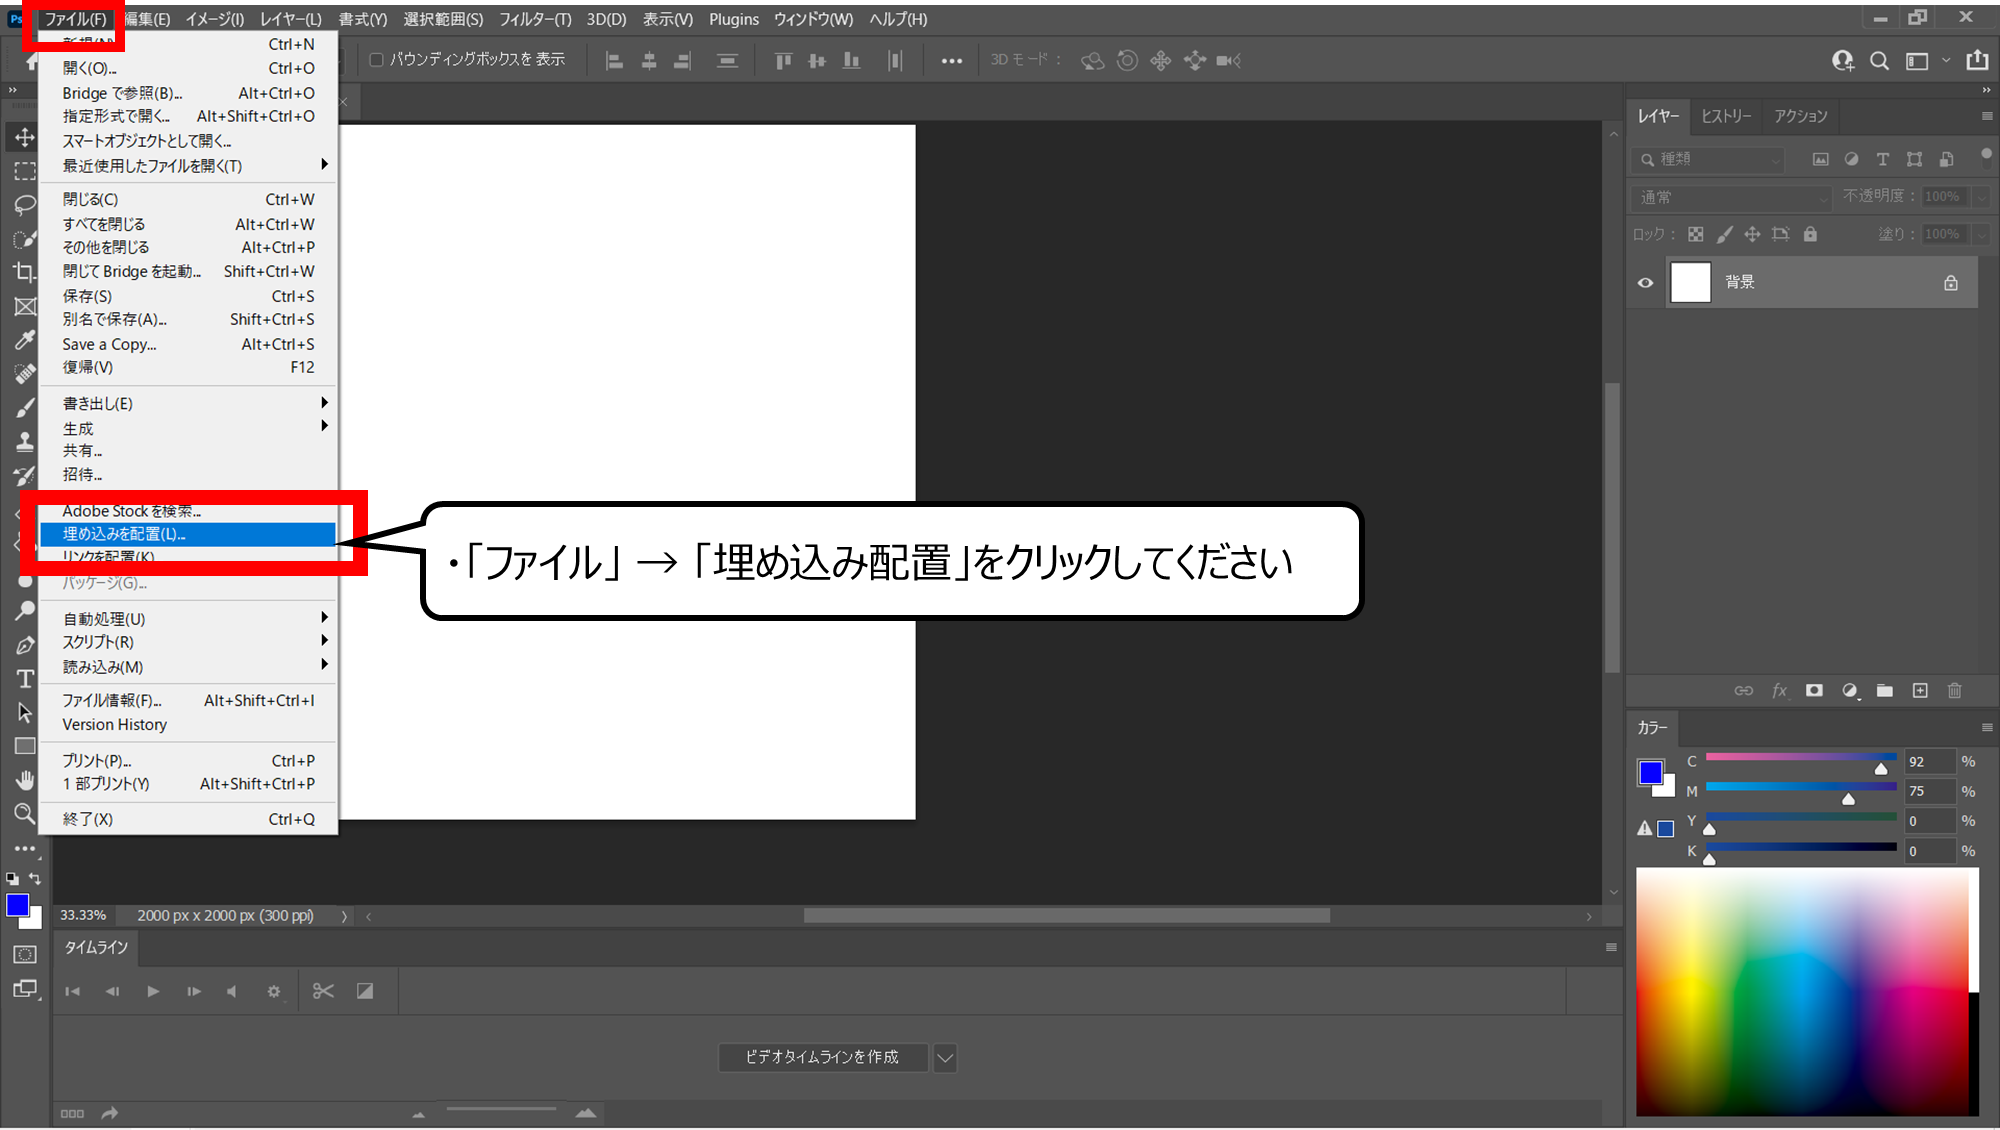
Task: Open Version History entry
Action: (188, 725)
